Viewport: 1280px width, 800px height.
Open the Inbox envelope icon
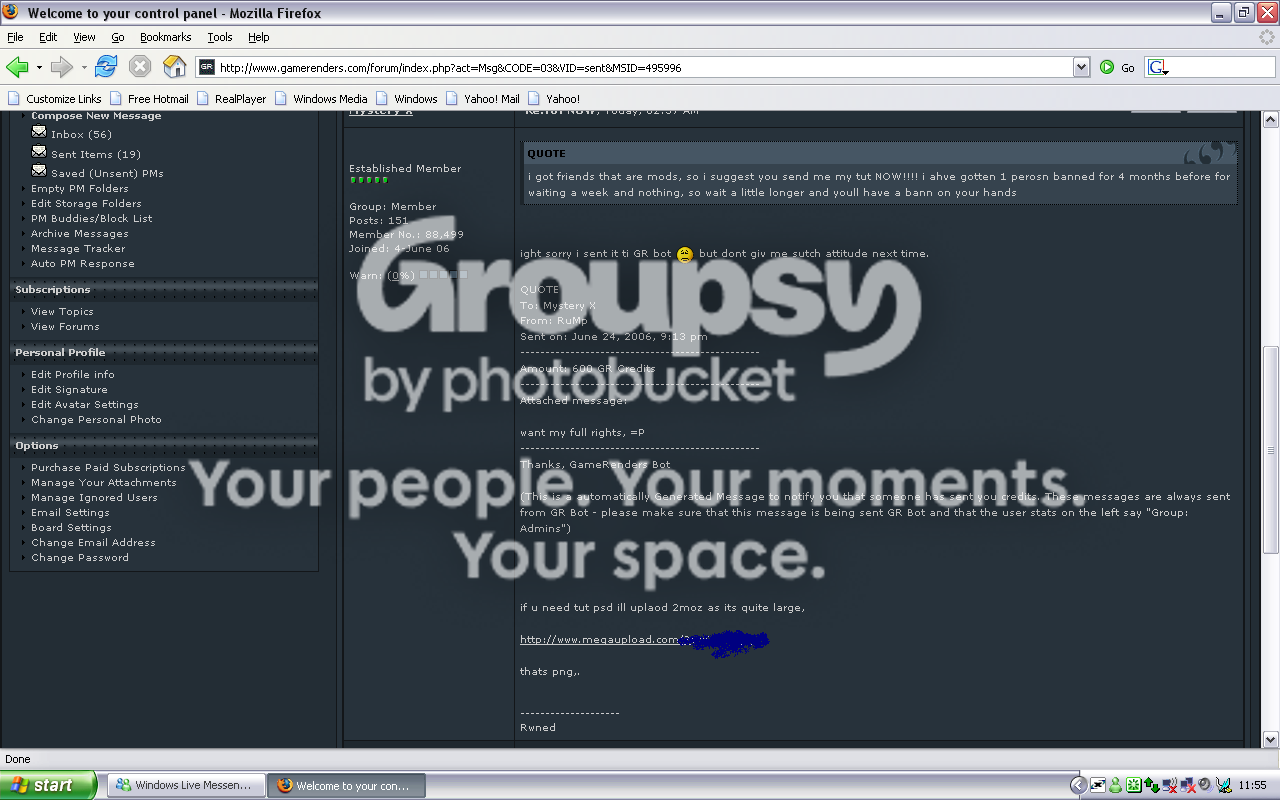[39, 132]
